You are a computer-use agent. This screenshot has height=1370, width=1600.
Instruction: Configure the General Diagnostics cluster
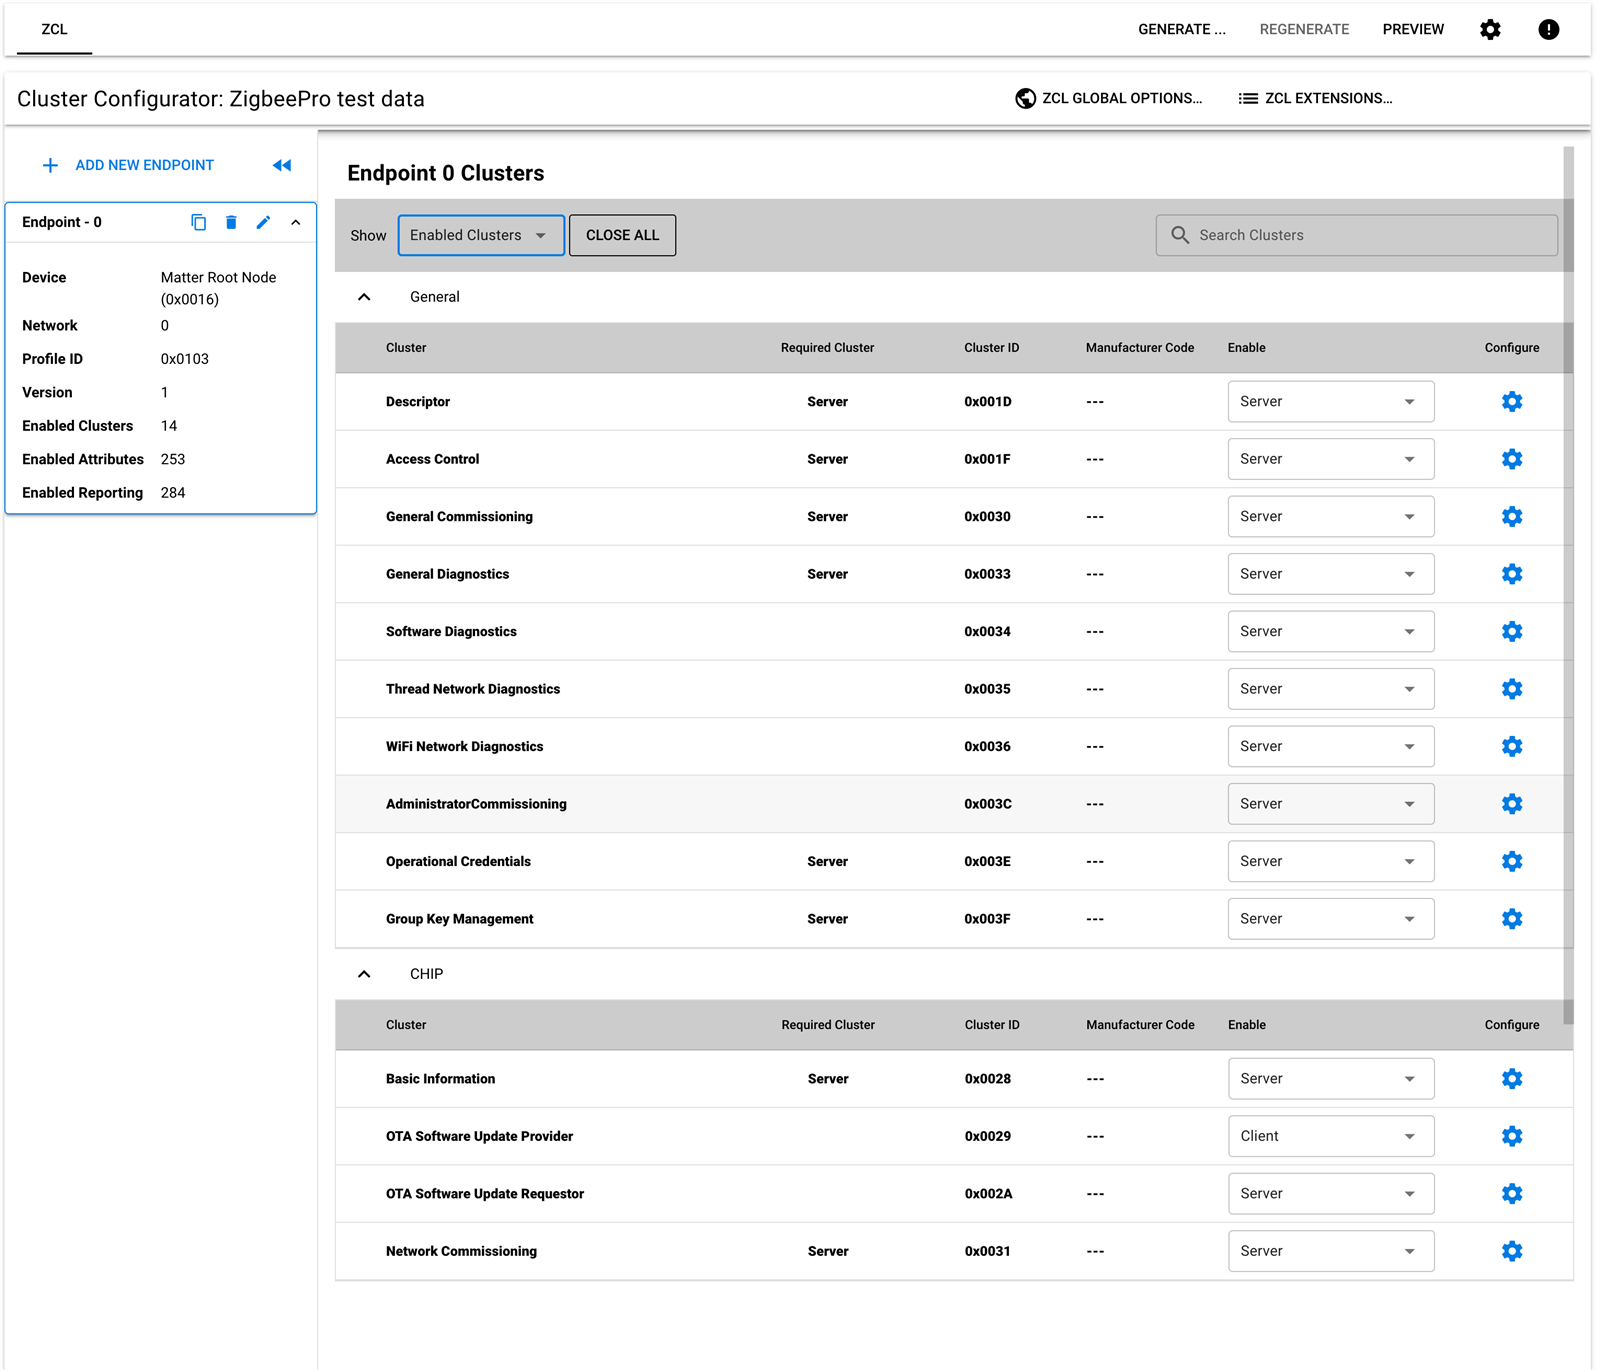(x=1512, y=574)
